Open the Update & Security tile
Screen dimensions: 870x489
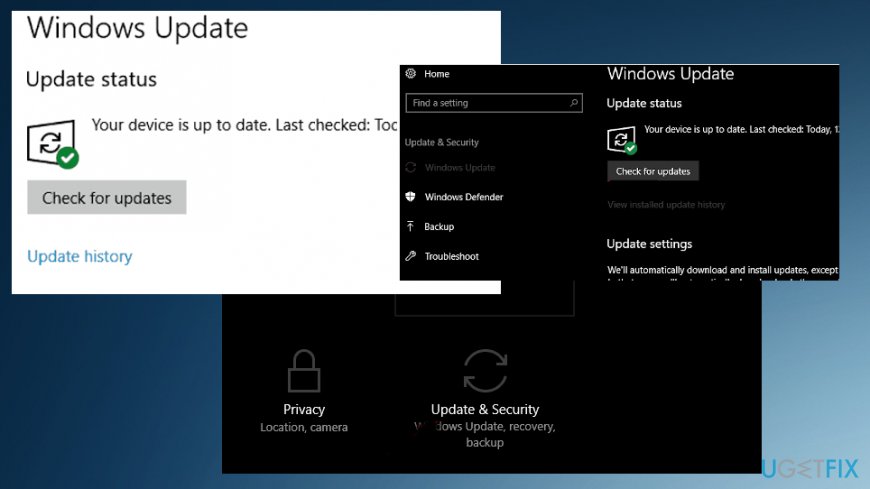click(x=485, y=399)
